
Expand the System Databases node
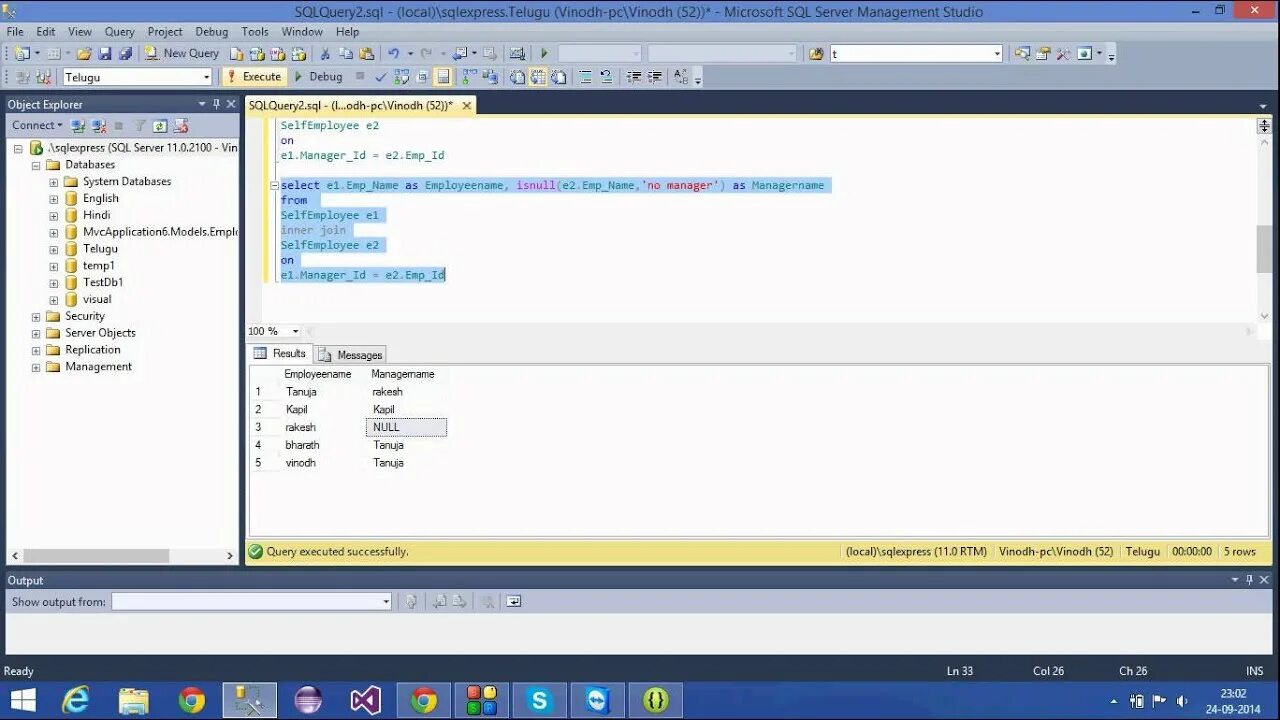tap(54, 182)
